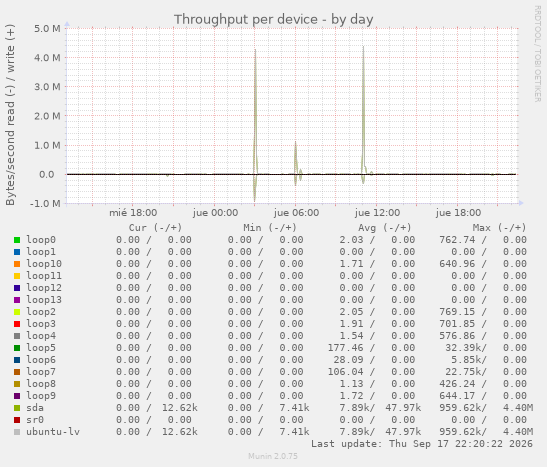Screen dimensions: 547x467
Task: Click the loop4 gray legend swatch
Action: pyautogui.click(x=17, y=336)
